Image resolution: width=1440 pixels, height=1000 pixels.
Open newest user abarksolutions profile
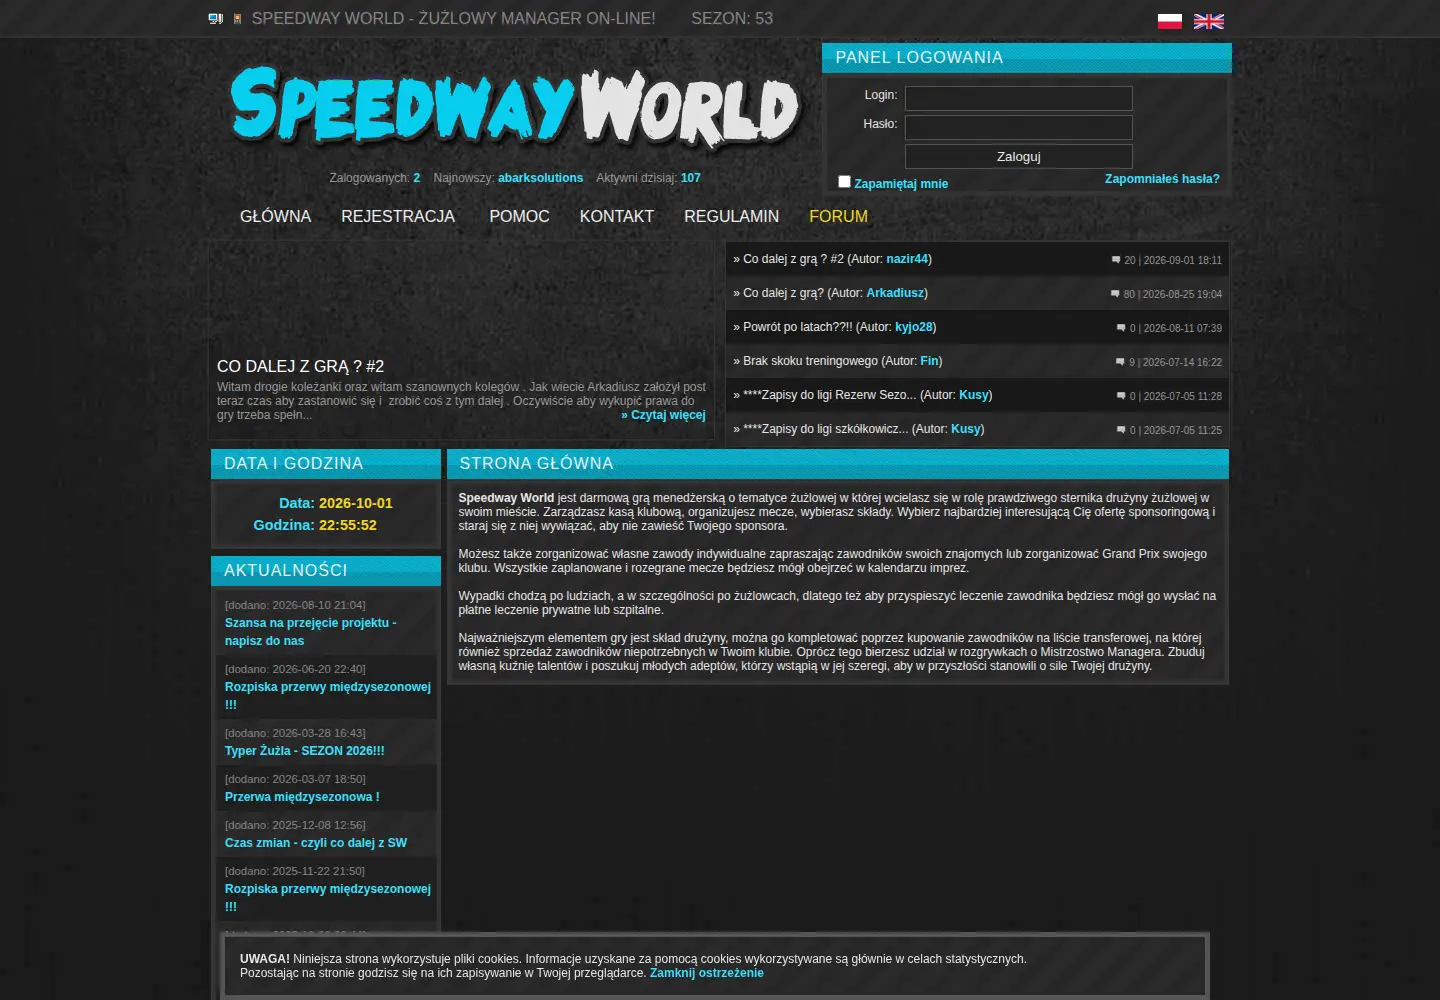(540, 178)
